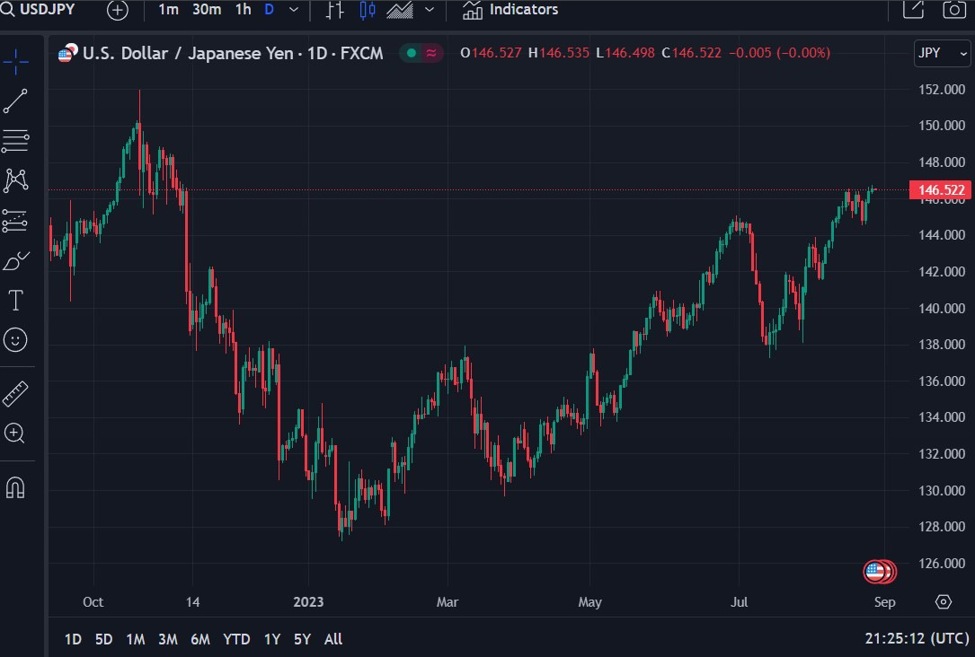
Task: Expand the chart style dropdown
Action: (x=428, y=10)
